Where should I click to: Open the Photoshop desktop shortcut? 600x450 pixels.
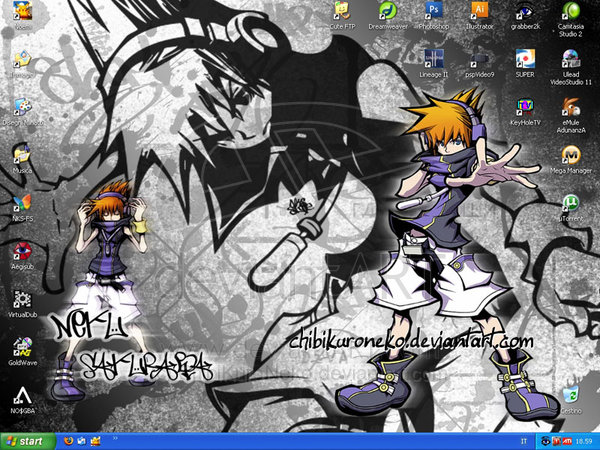433,12
